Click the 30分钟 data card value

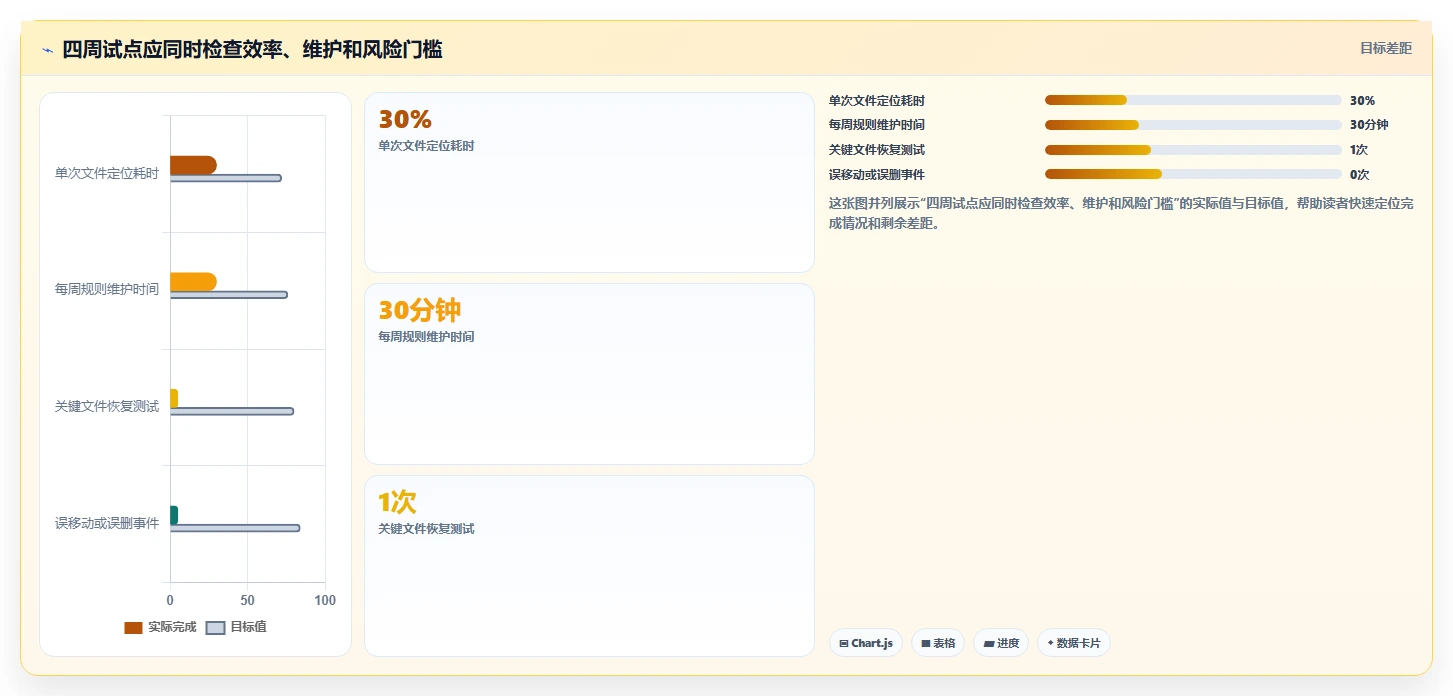click(x=420, y=310)
